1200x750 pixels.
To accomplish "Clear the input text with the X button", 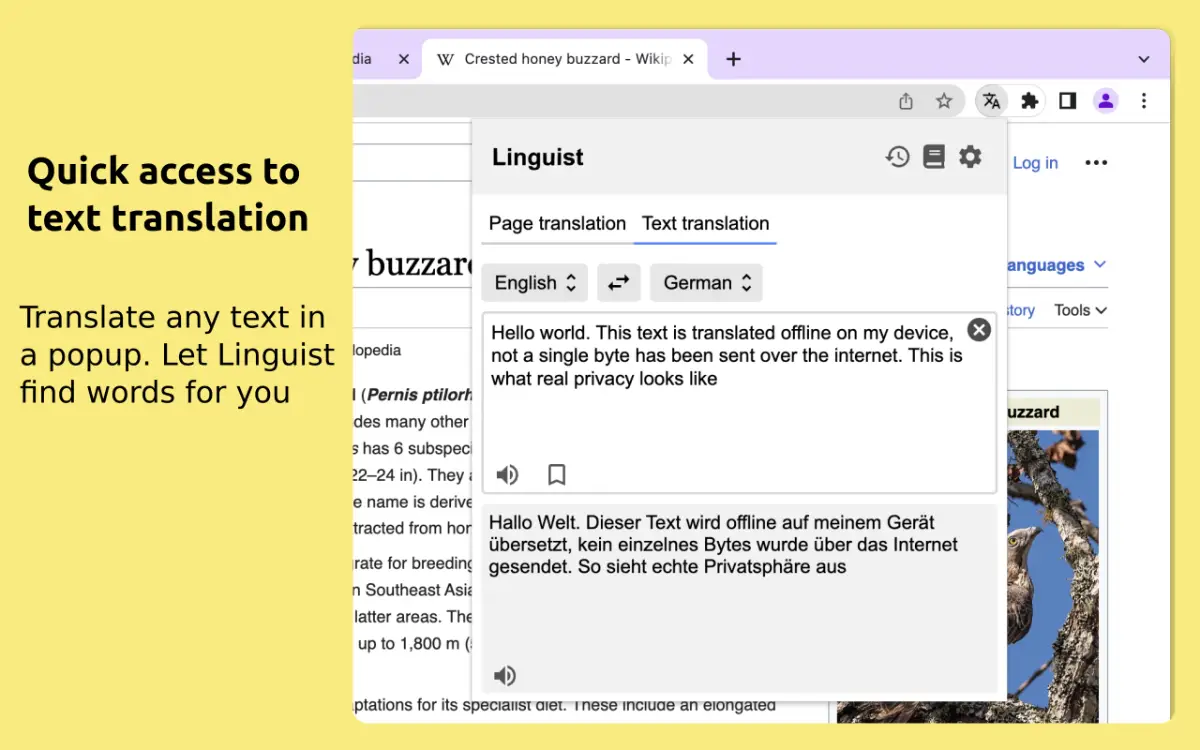I will (978, 329).
